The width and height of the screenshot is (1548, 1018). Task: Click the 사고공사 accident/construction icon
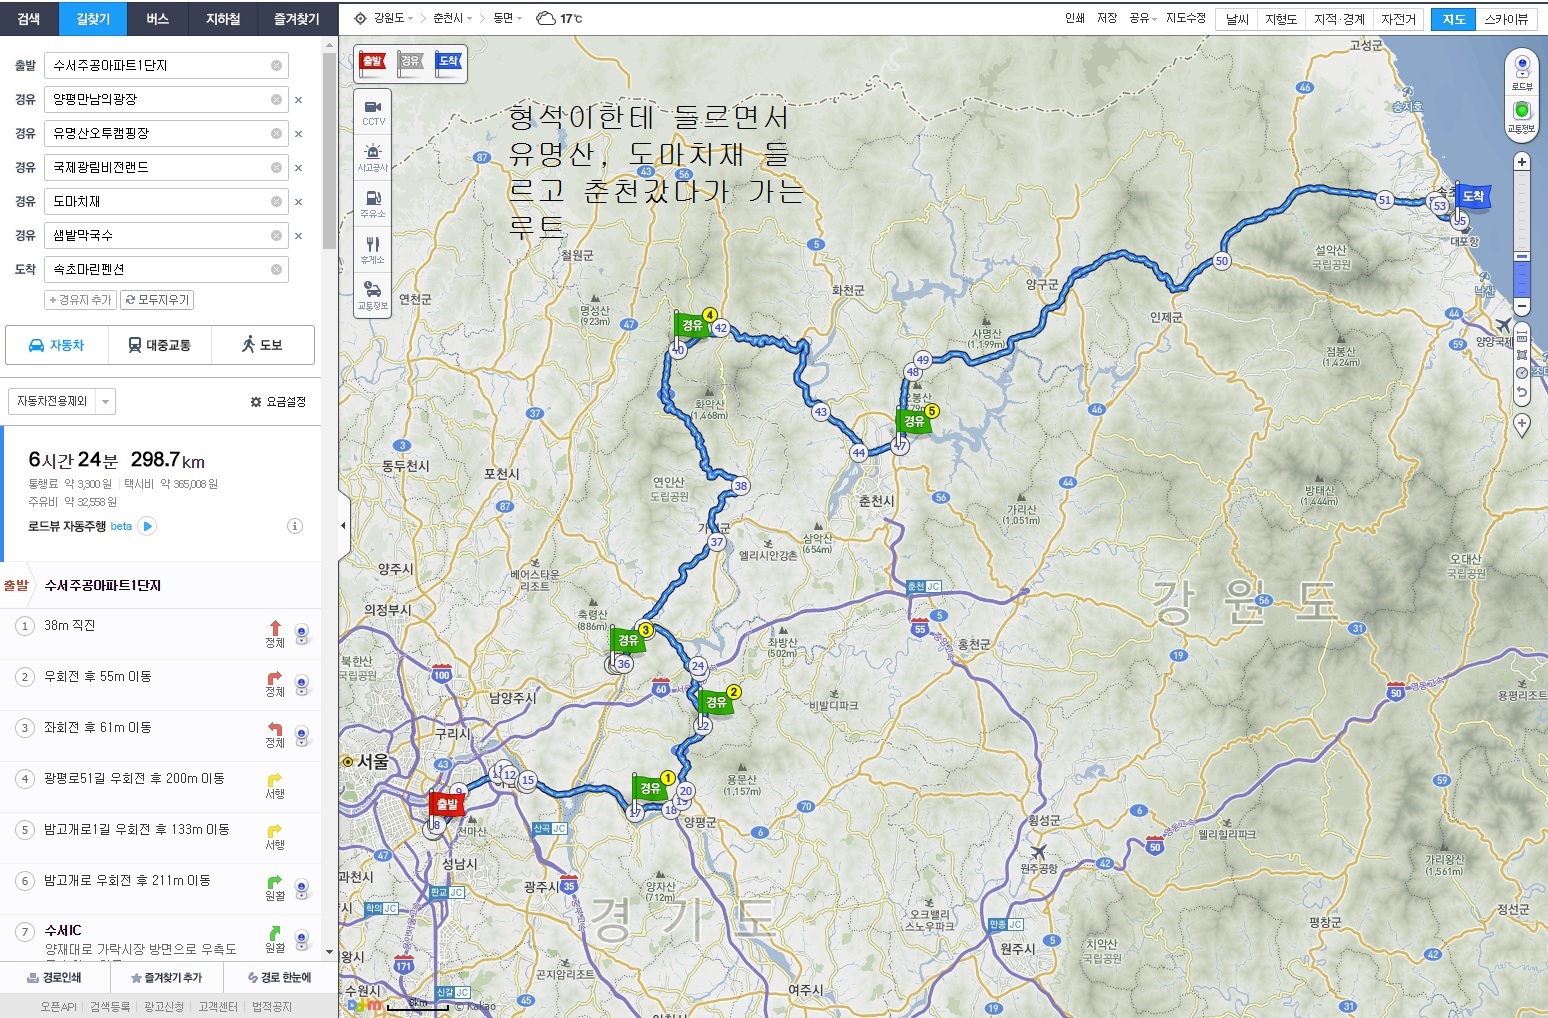point(372,157)
